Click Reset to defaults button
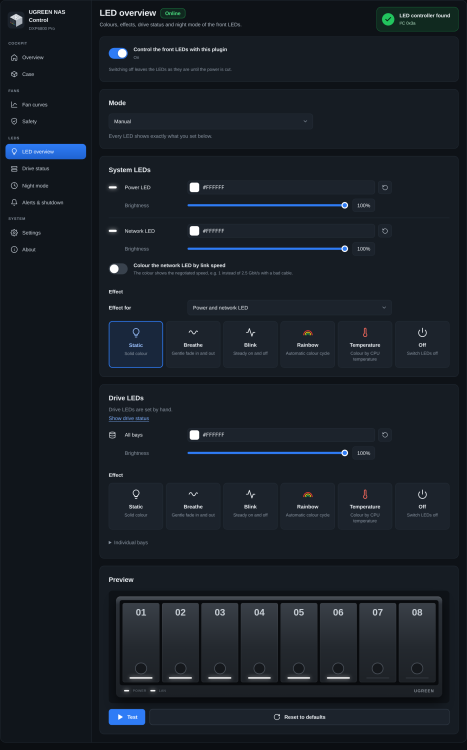467x750 pixels. pos(300,717)
